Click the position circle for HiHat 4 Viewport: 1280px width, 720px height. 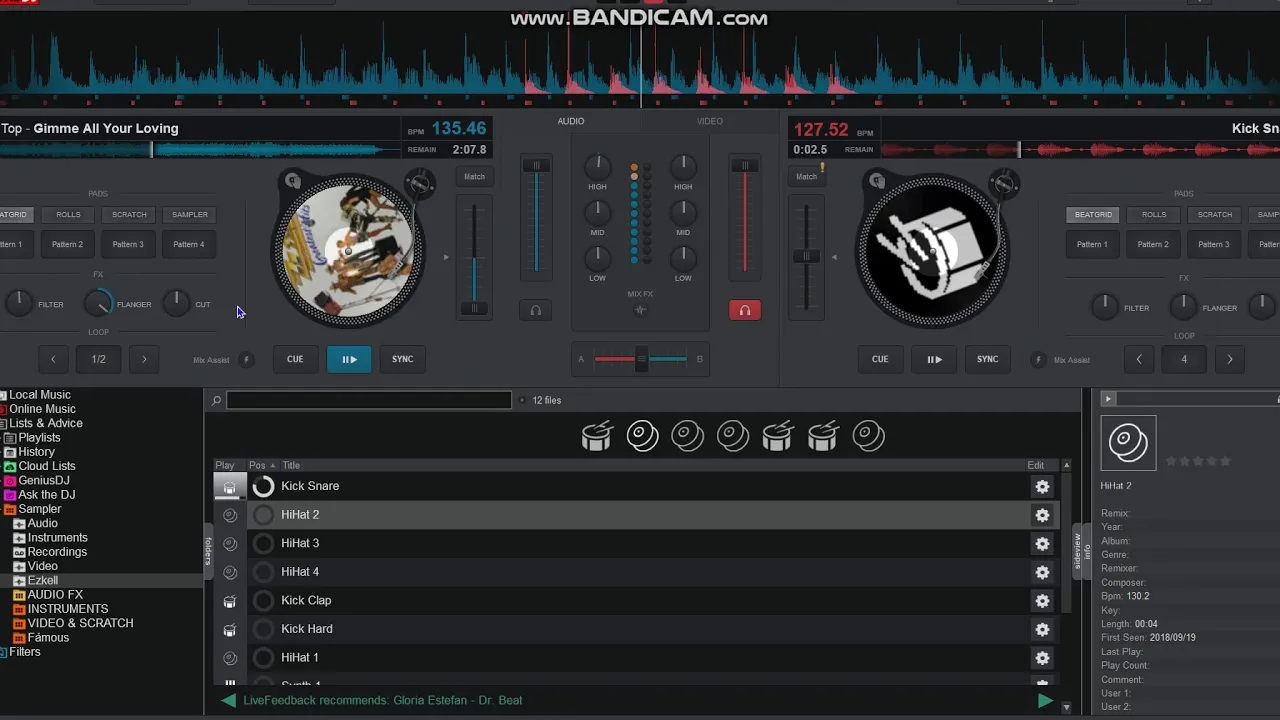tap(263, 572)
